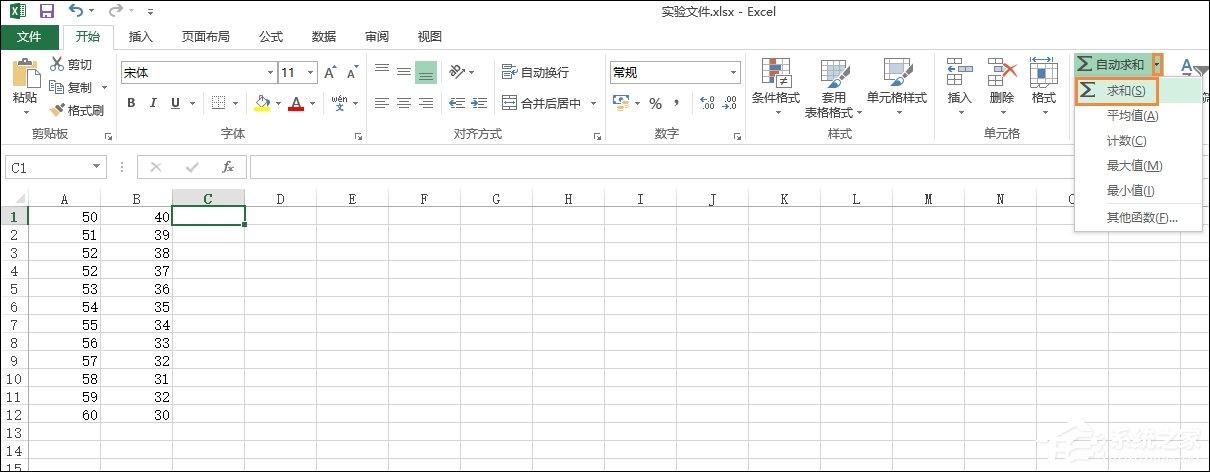
Task: Switch to the Insert (插入) ribbon tab
Action: pos(142,37)
